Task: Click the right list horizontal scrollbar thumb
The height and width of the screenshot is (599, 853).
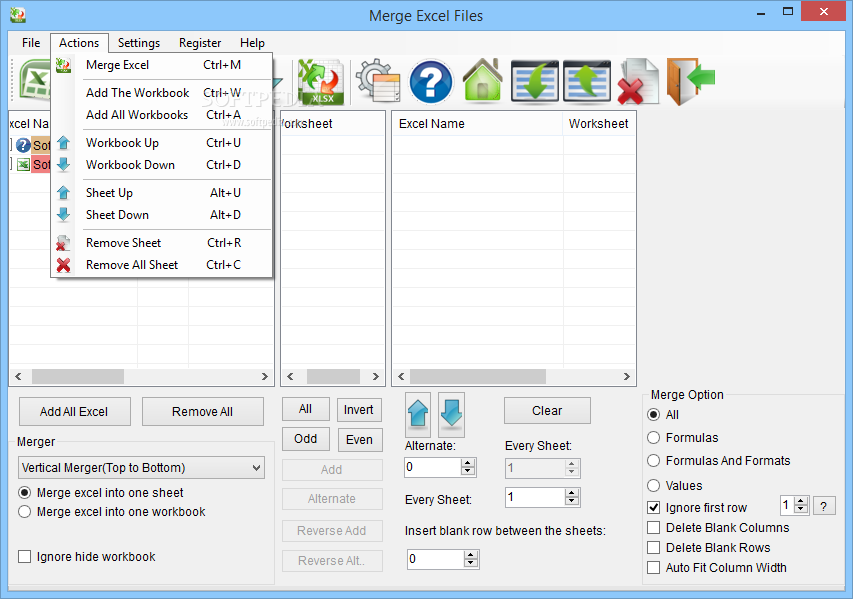Action: [x=478, y=376]
